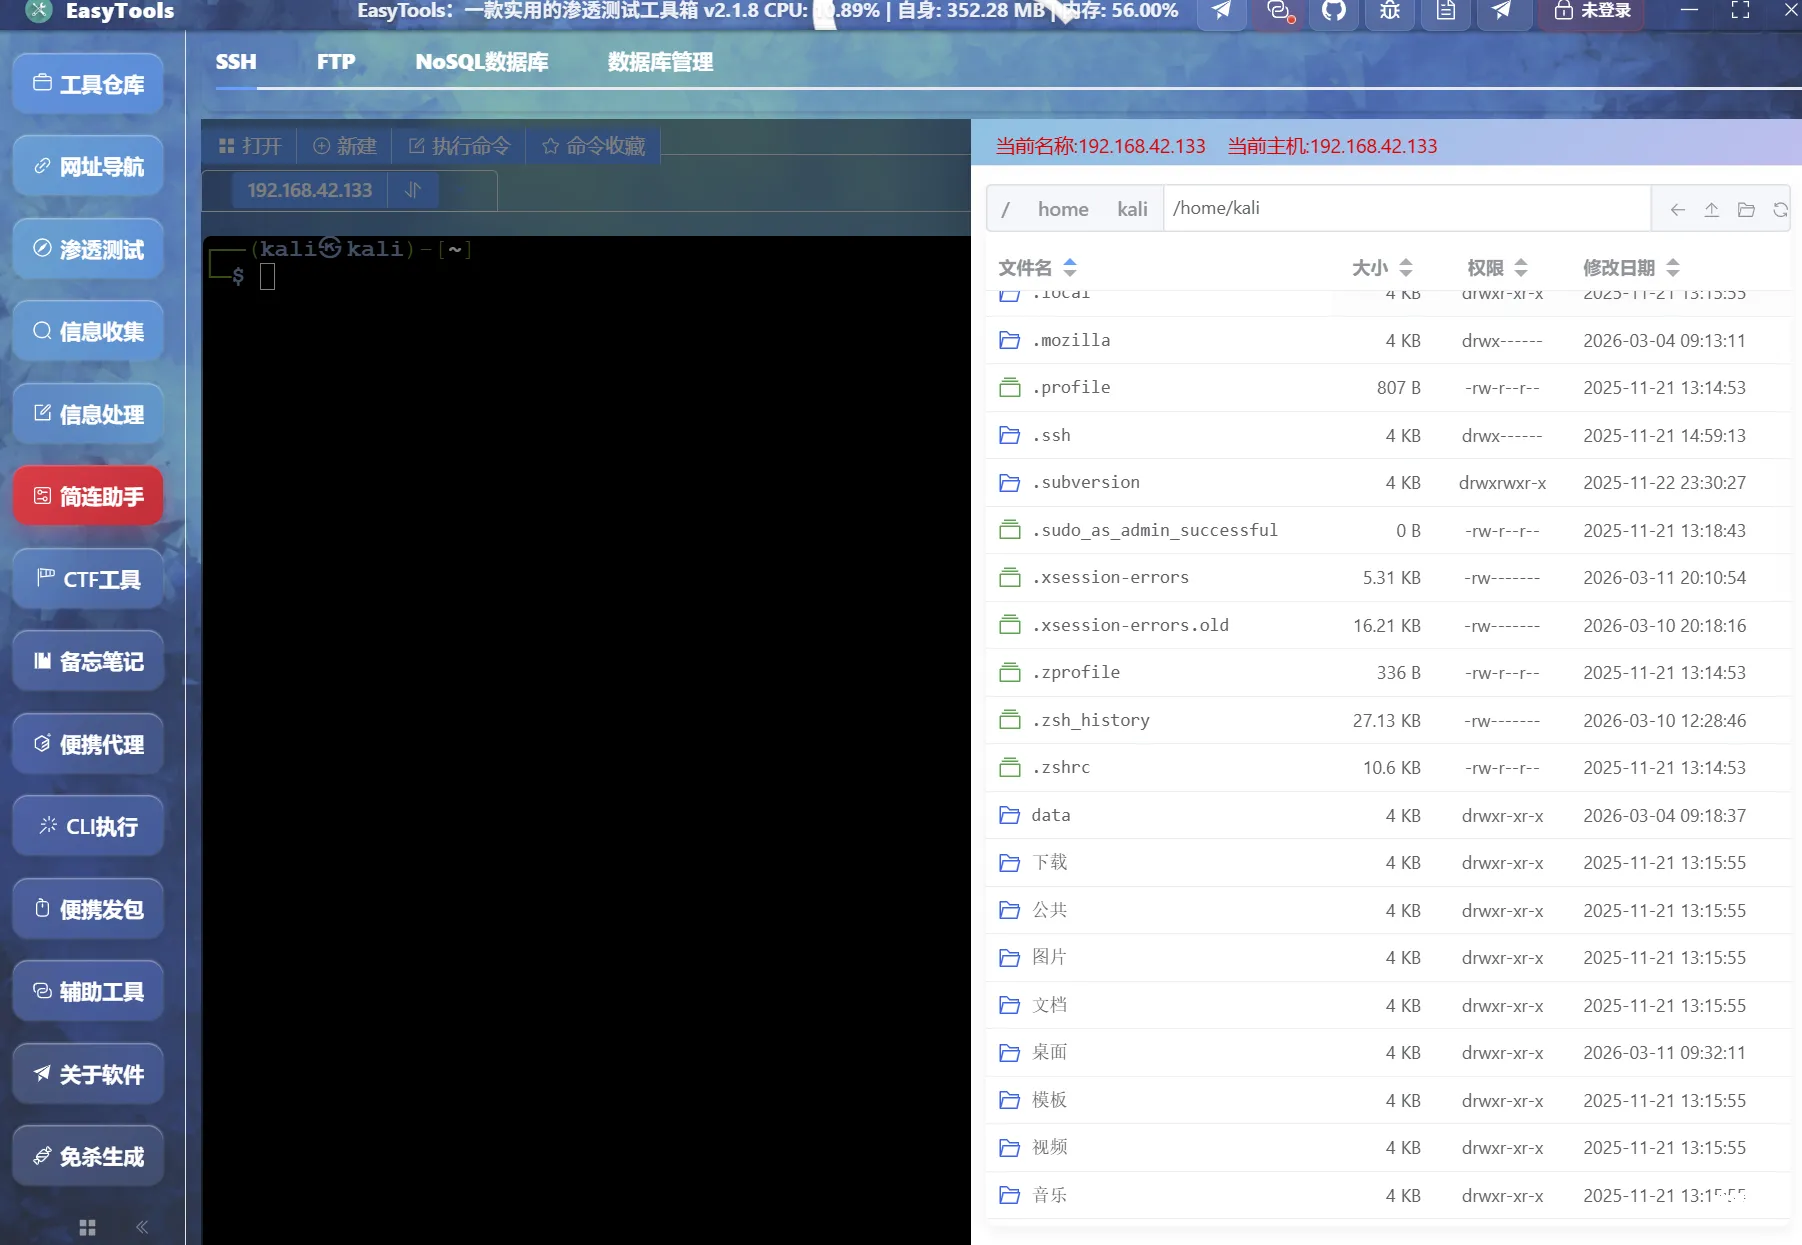Open the 数据库管理 tab
This screenshot has width=1802, height=1245.
click(658, 61)
